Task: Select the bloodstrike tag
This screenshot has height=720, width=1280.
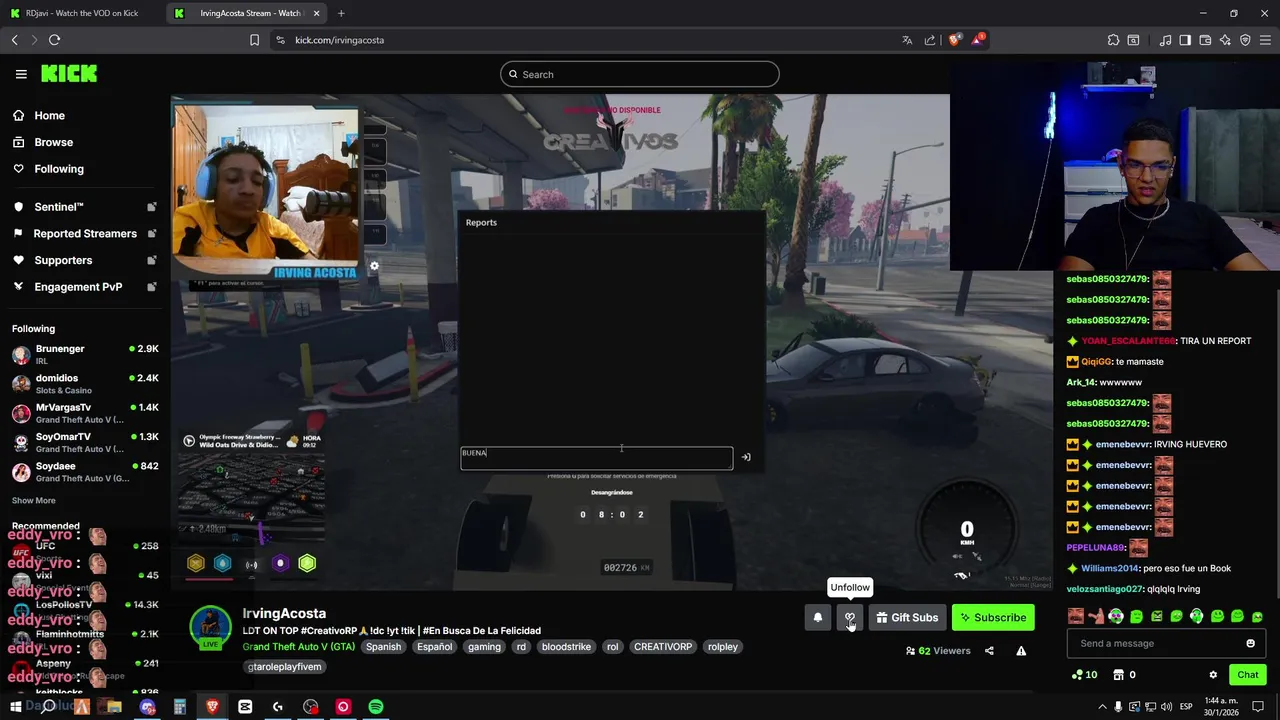Action: [x=566, y=647]
